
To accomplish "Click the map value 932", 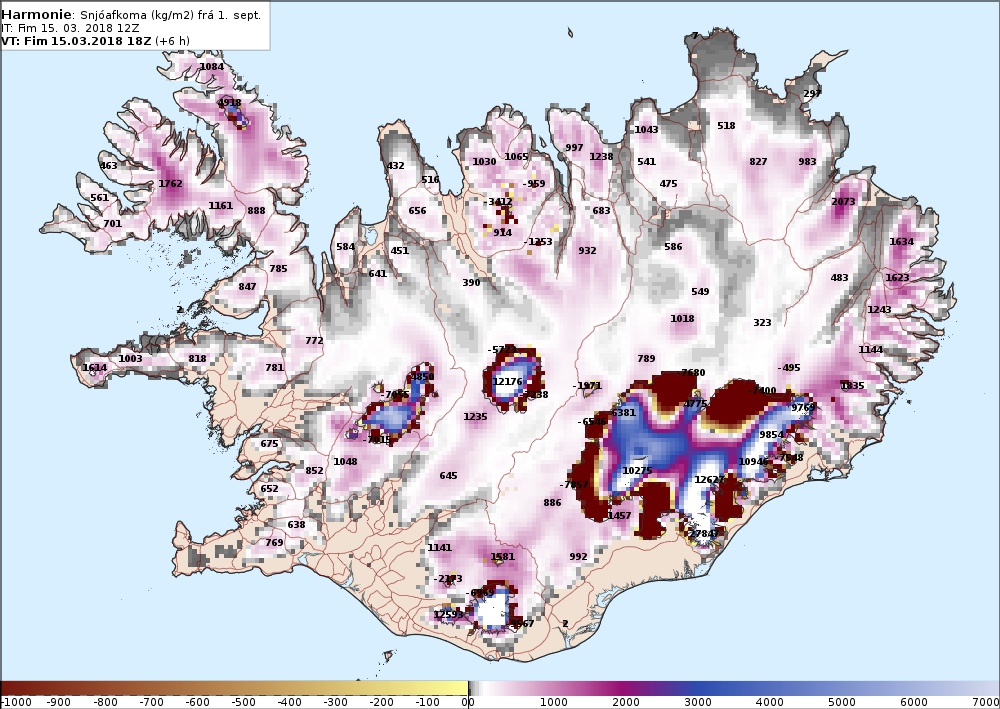I will pyautogui.click(x=587, y=251).
